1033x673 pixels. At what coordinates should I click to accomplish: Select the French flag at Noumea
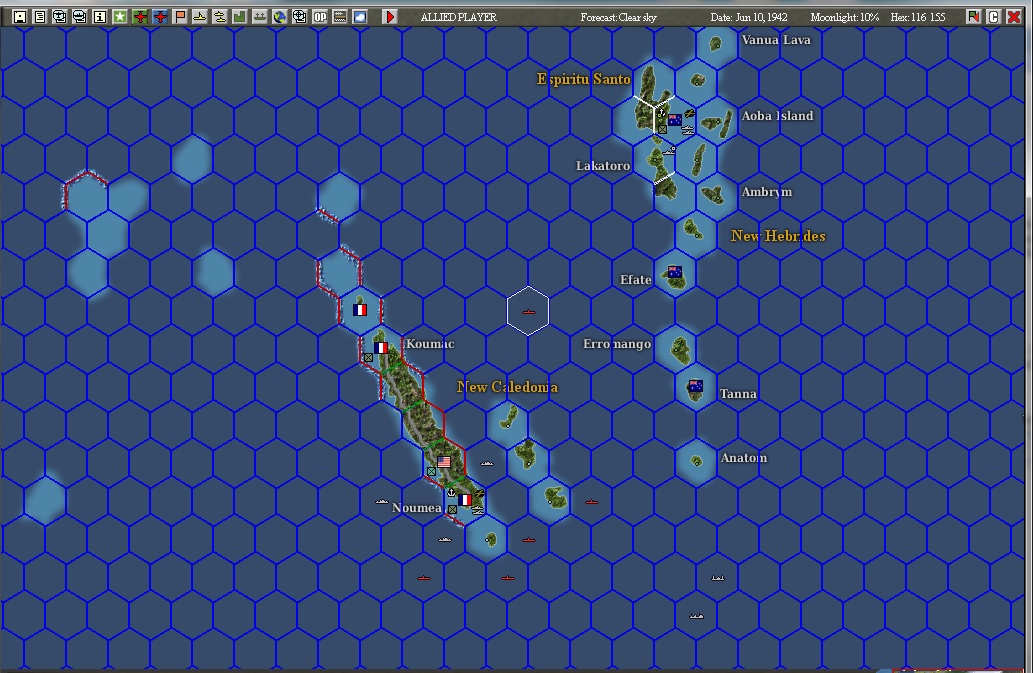464,500
